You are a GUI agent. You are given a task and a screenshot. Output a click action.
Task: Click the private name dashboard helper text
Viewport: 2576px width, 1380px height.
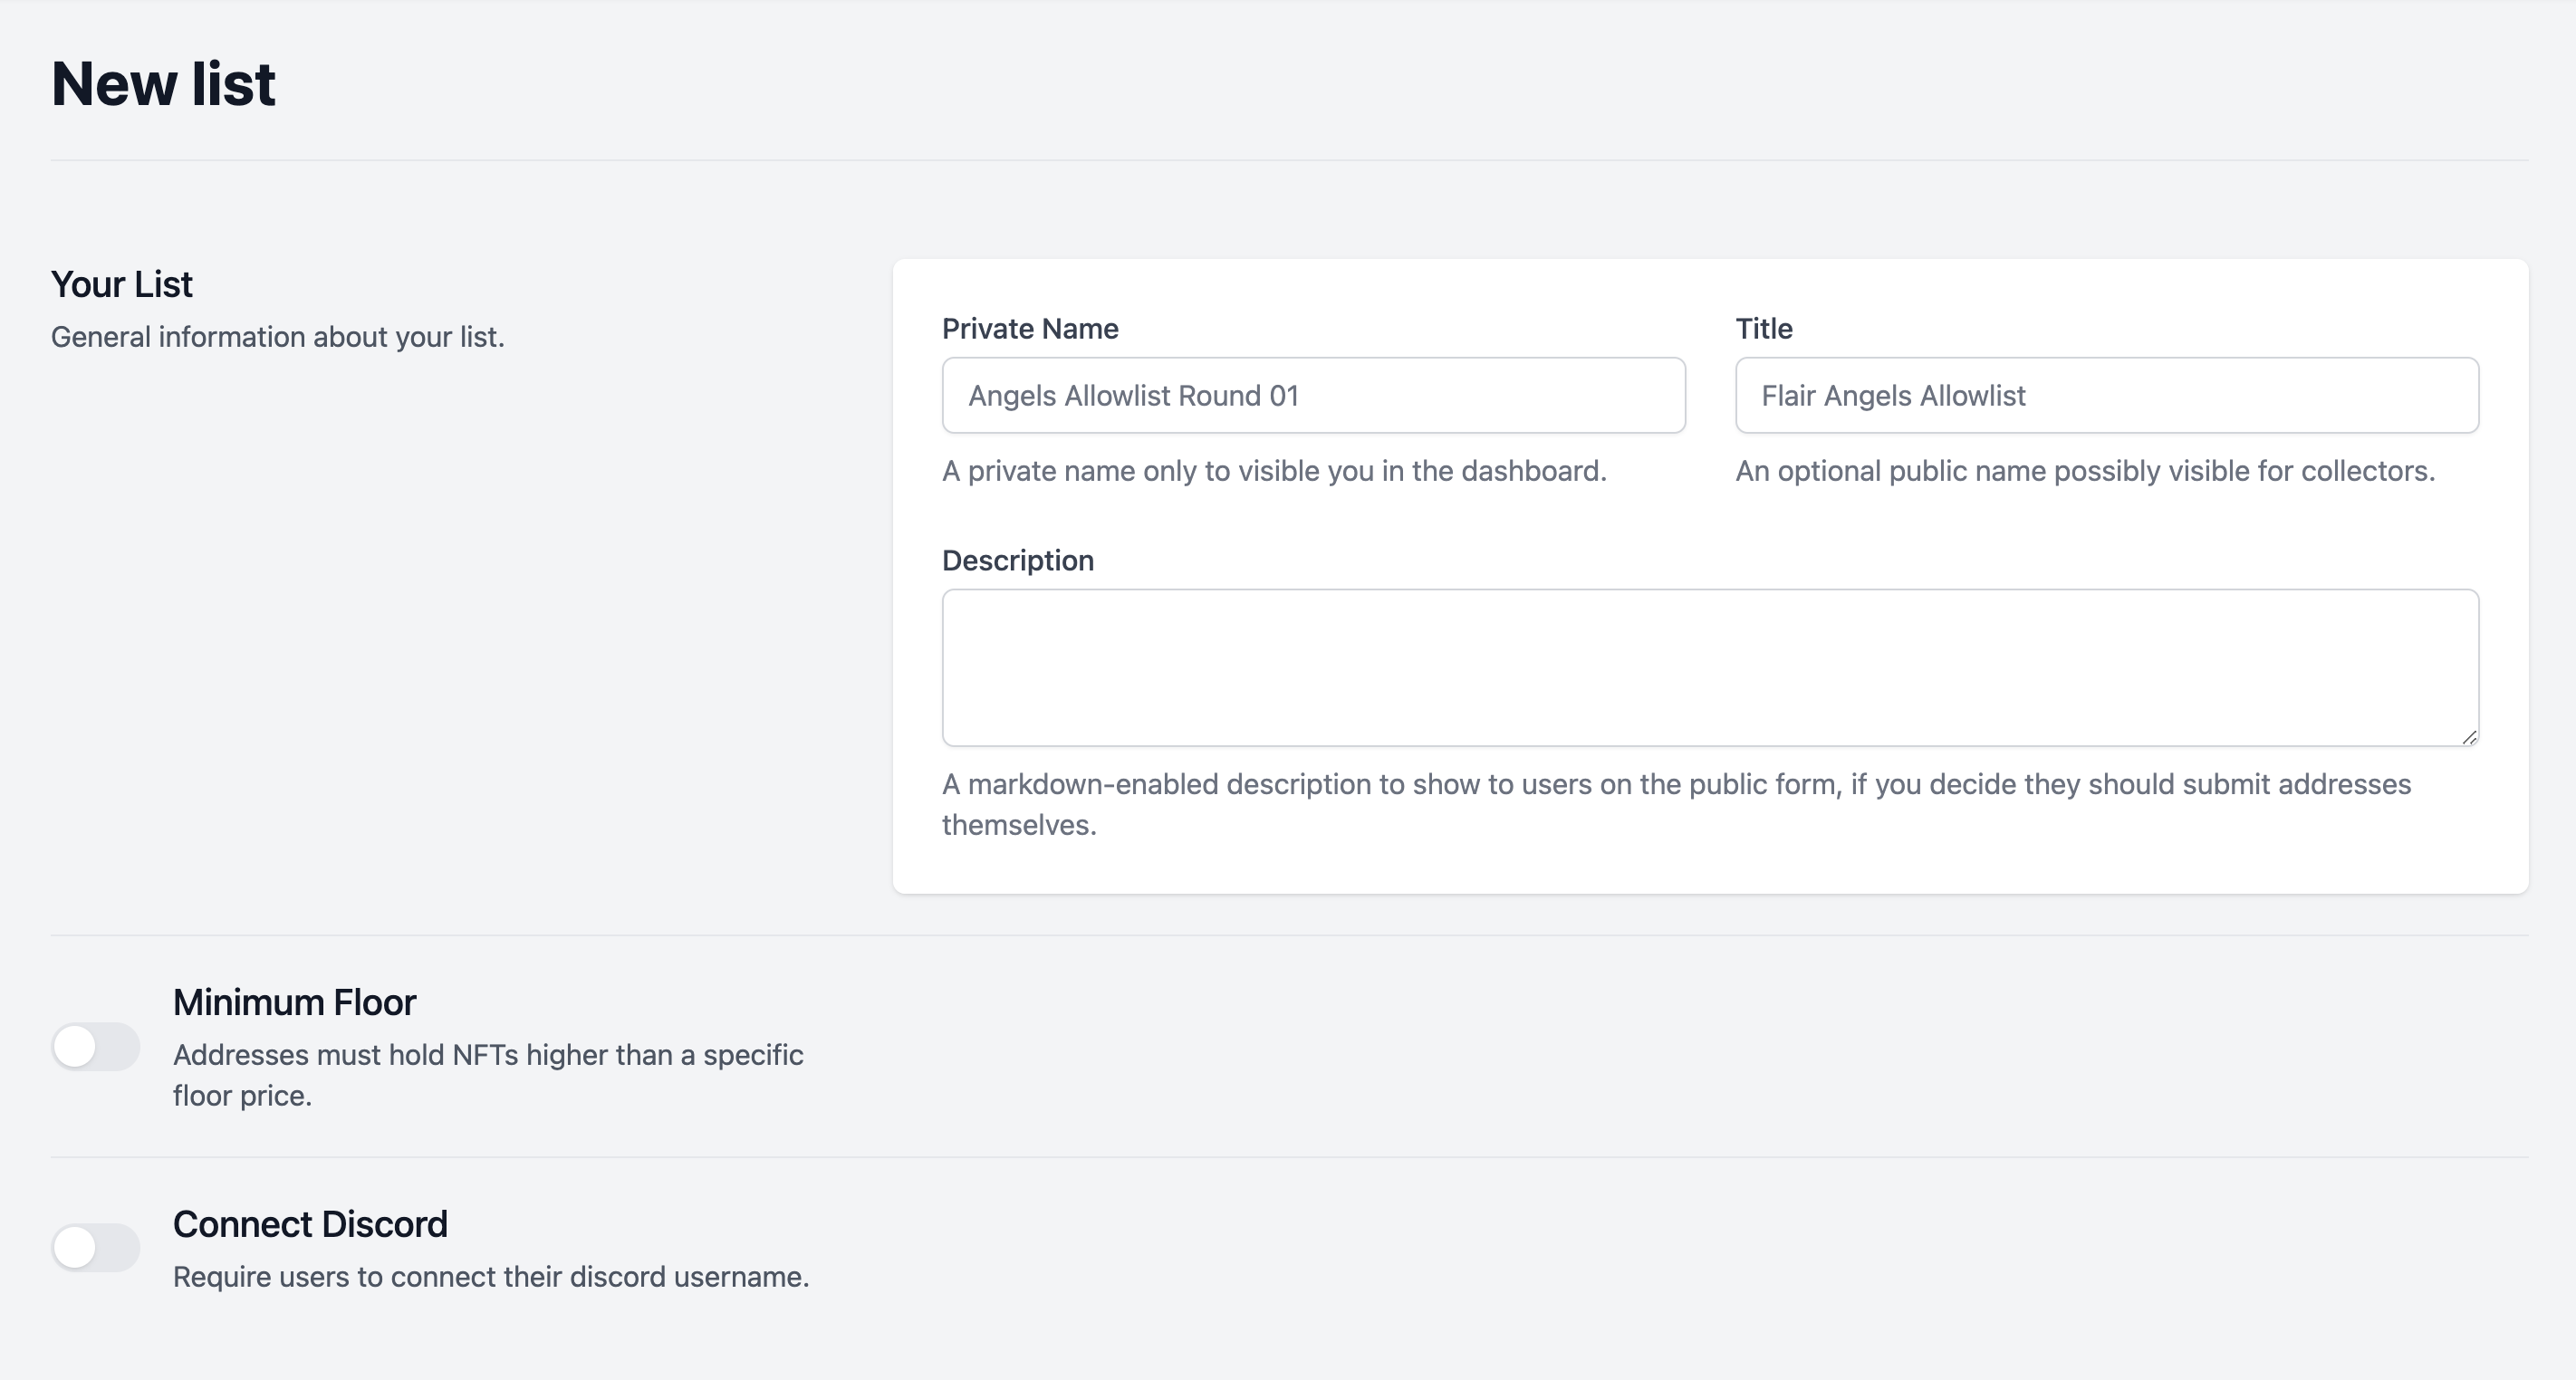[1274, 471]
